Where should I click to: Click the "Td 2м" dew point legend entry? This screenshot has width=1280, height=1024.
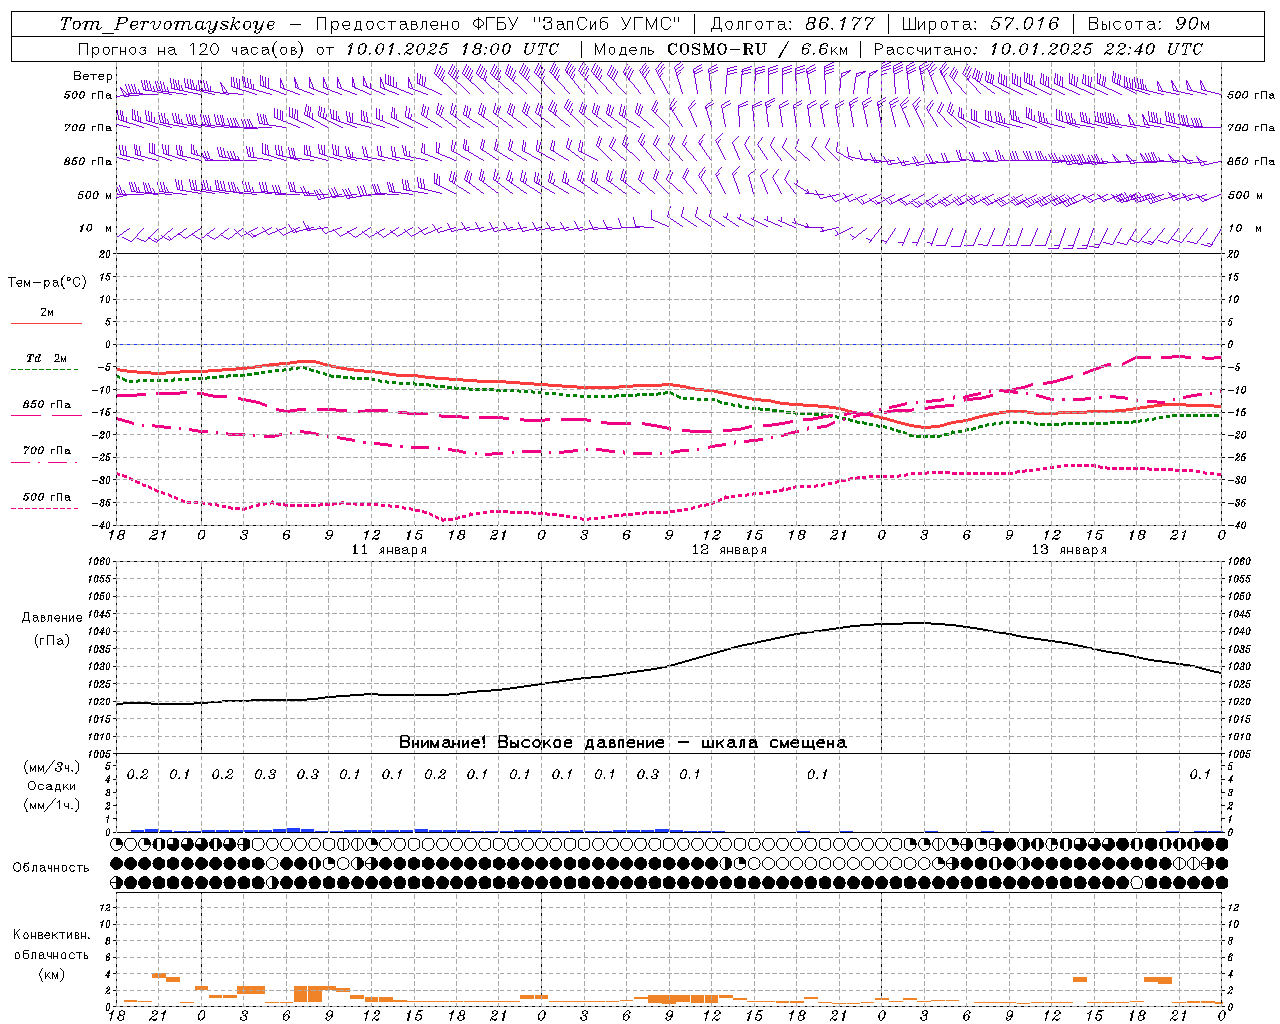[46, 358]
